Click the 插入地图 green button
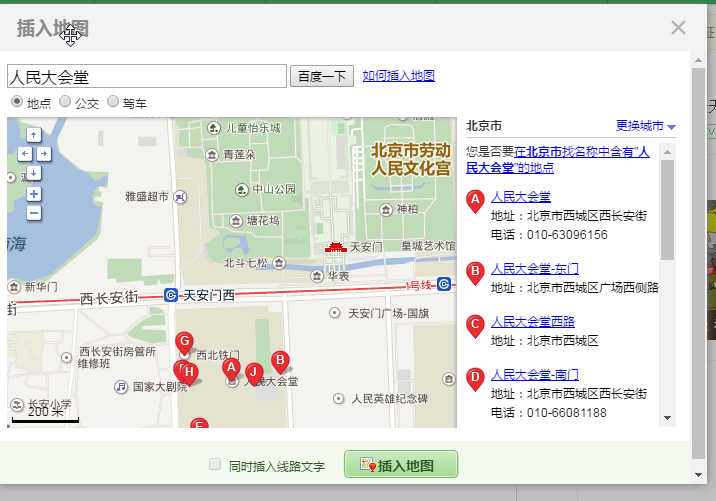This screenshot has width=716, height=501. [x=401, y=464]
